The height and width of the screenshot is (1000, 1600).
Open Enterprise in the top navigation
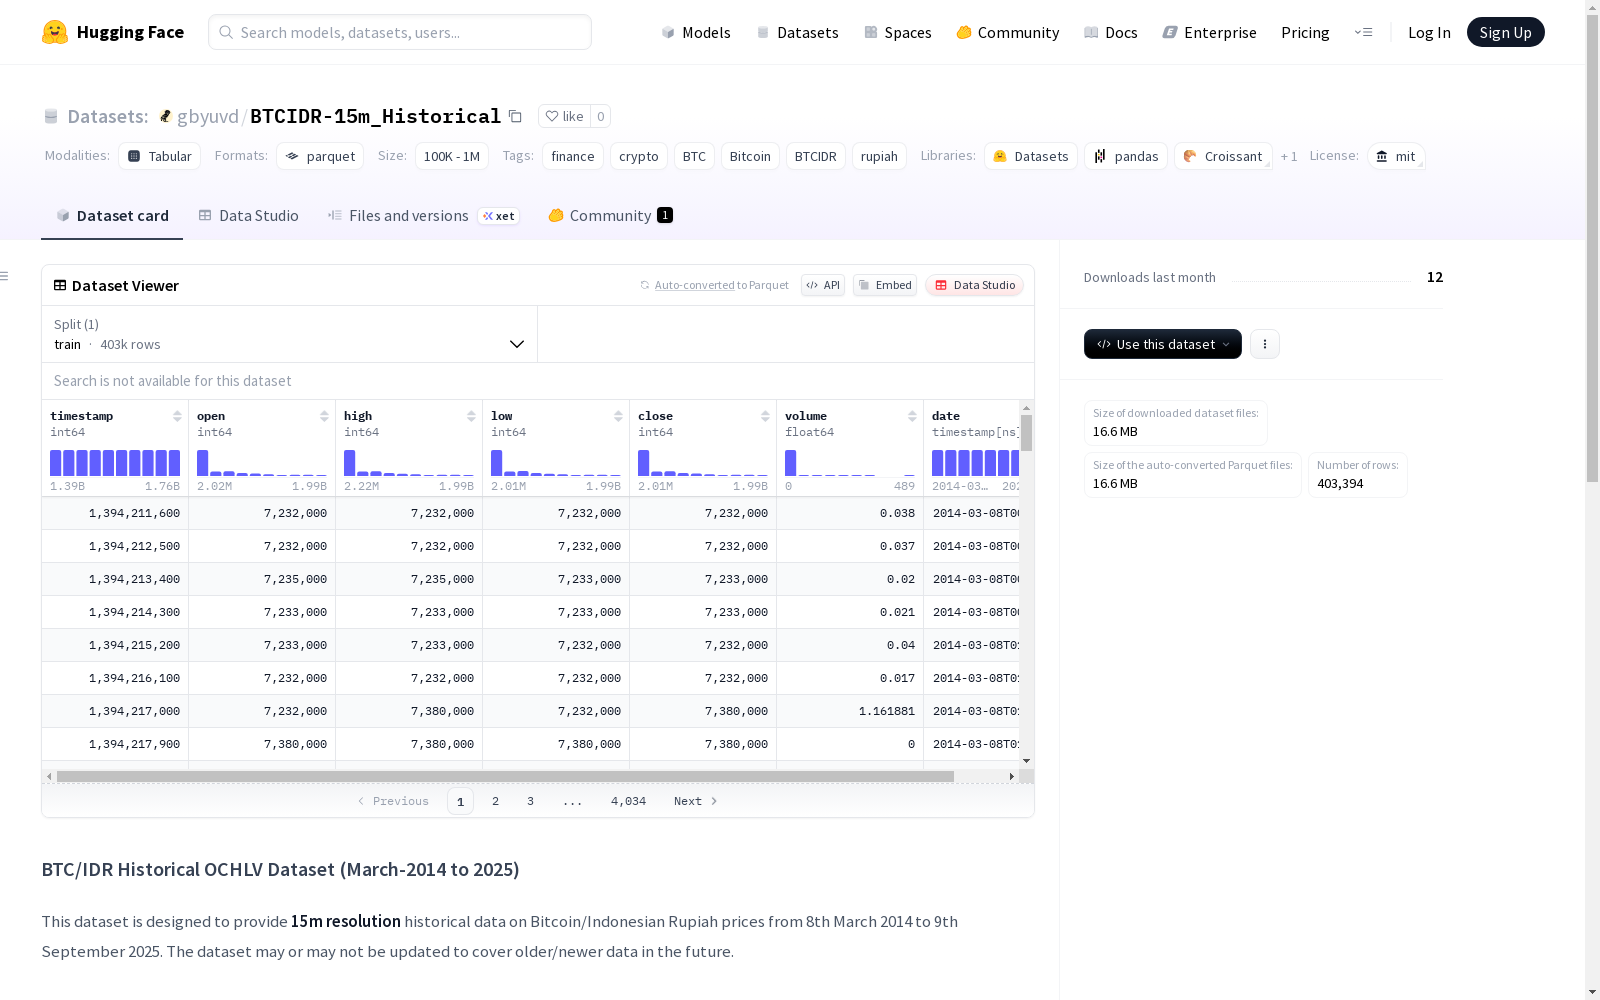1210,32
